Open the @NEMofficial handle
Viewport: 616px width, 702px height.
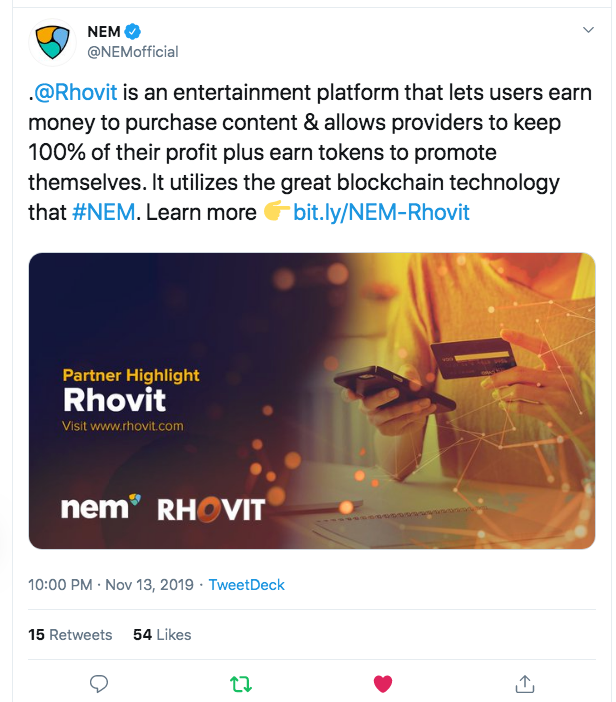133,52
